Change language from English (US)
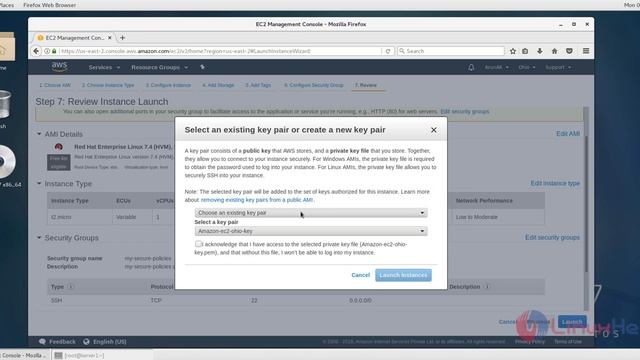Screen dimensions: 640x360 coord(105,342)
